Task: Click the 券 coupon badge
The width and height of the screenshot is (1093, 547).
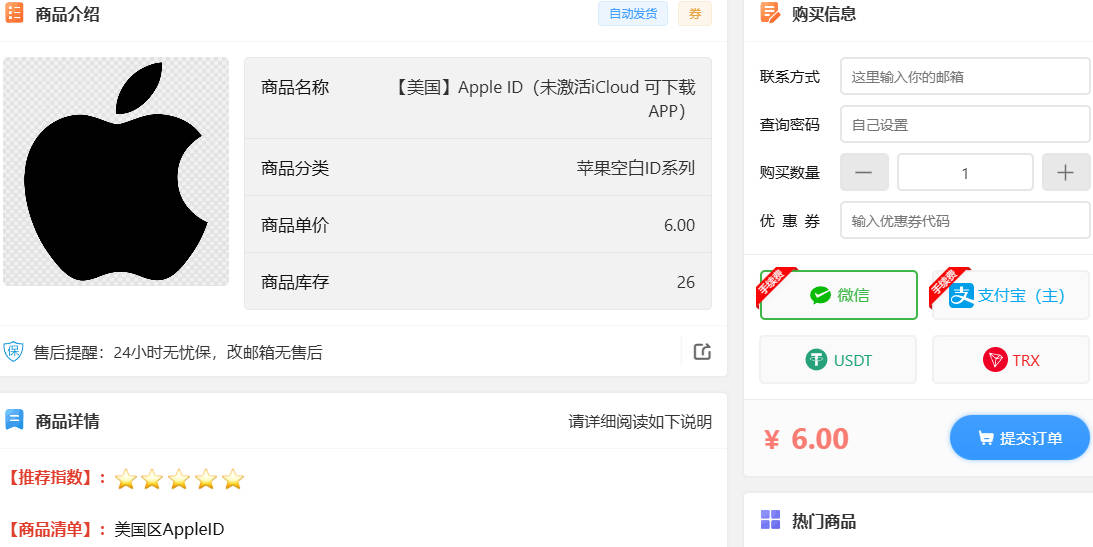Action: coord(695,14)
